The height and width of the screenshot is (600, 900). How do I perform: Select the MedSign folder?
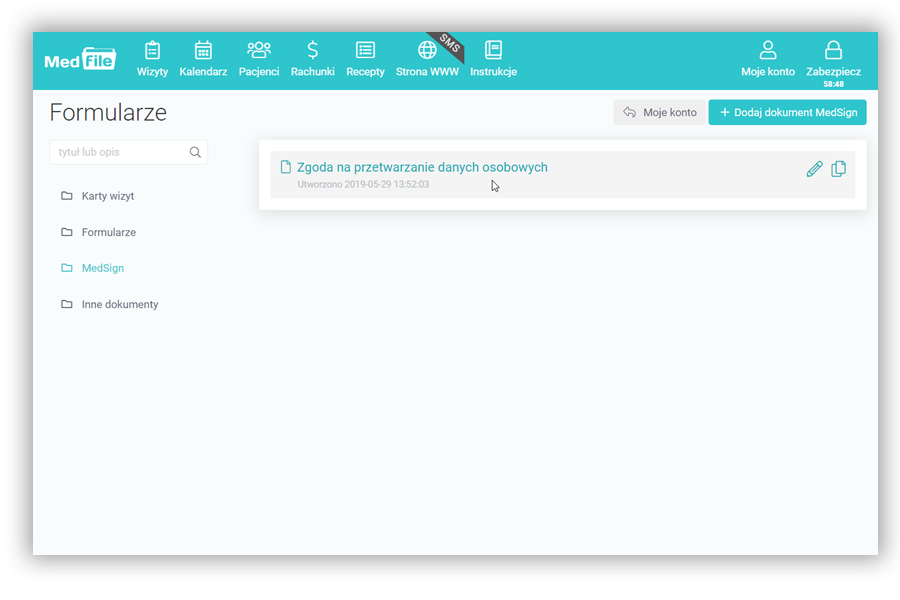(102, 268)
